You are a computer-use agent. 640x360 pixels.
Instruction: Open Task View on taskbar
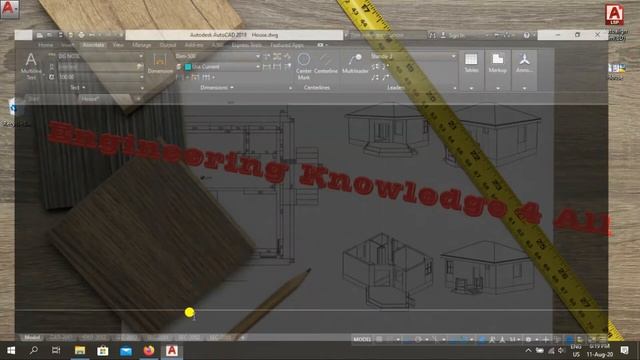pos(56,351)
